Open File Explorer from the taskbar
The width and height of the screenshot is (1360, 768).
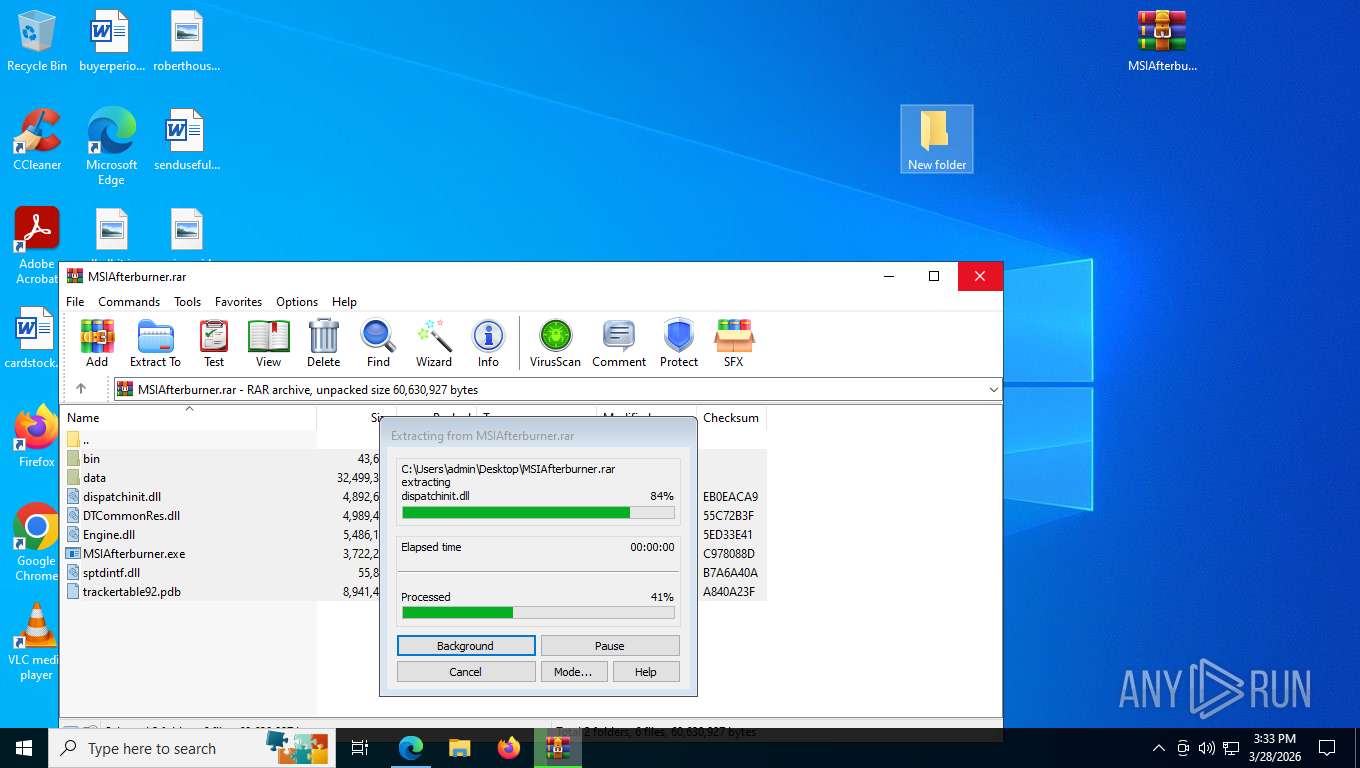pos(459,748)
